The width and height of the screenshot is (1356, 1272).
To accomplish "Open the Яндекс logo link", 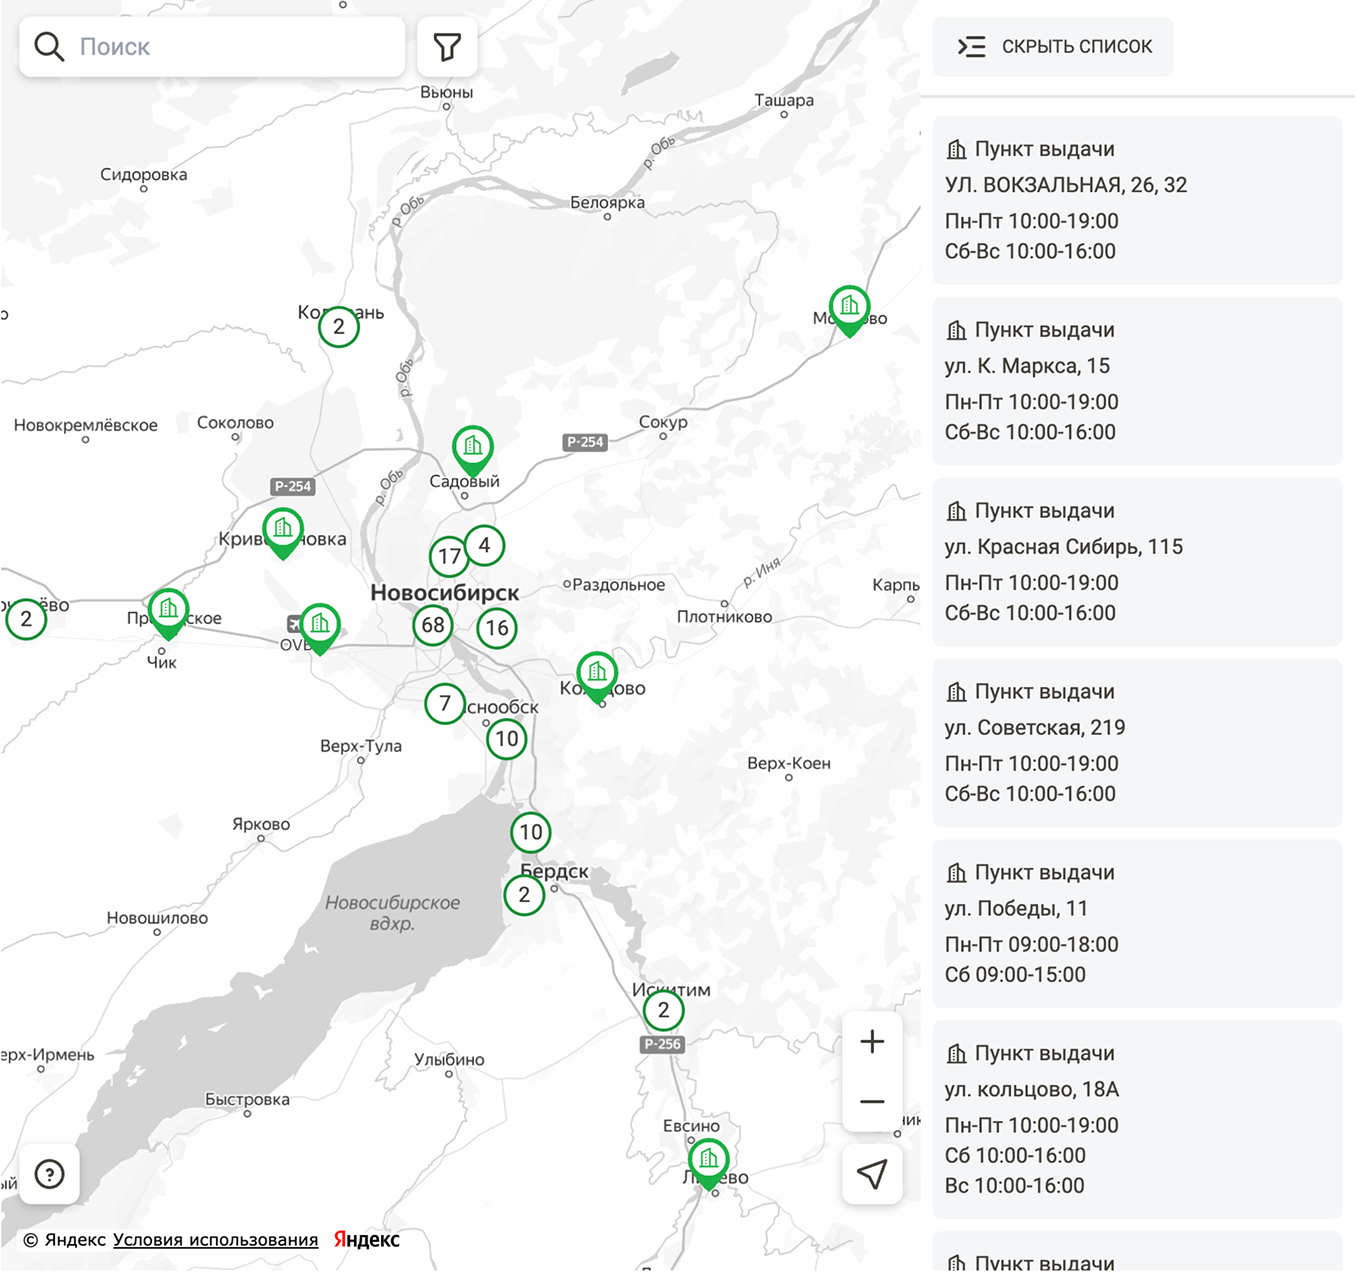I will [x=367, y=1240].
